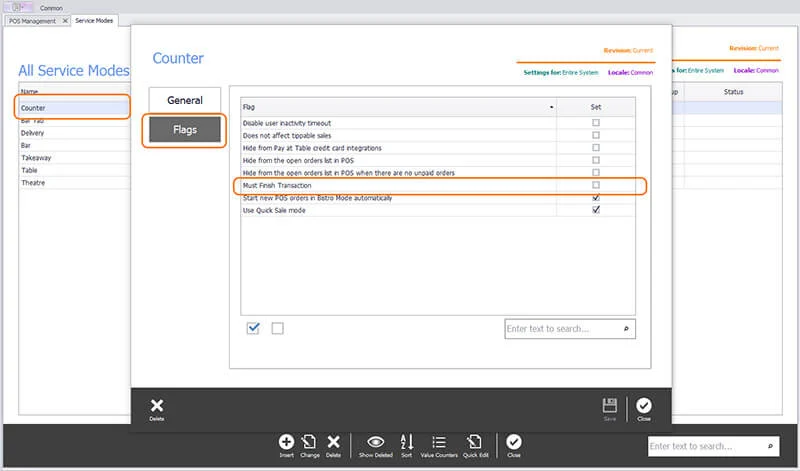
Task: Click the Quick Edit icon
Action: point(474,442)
